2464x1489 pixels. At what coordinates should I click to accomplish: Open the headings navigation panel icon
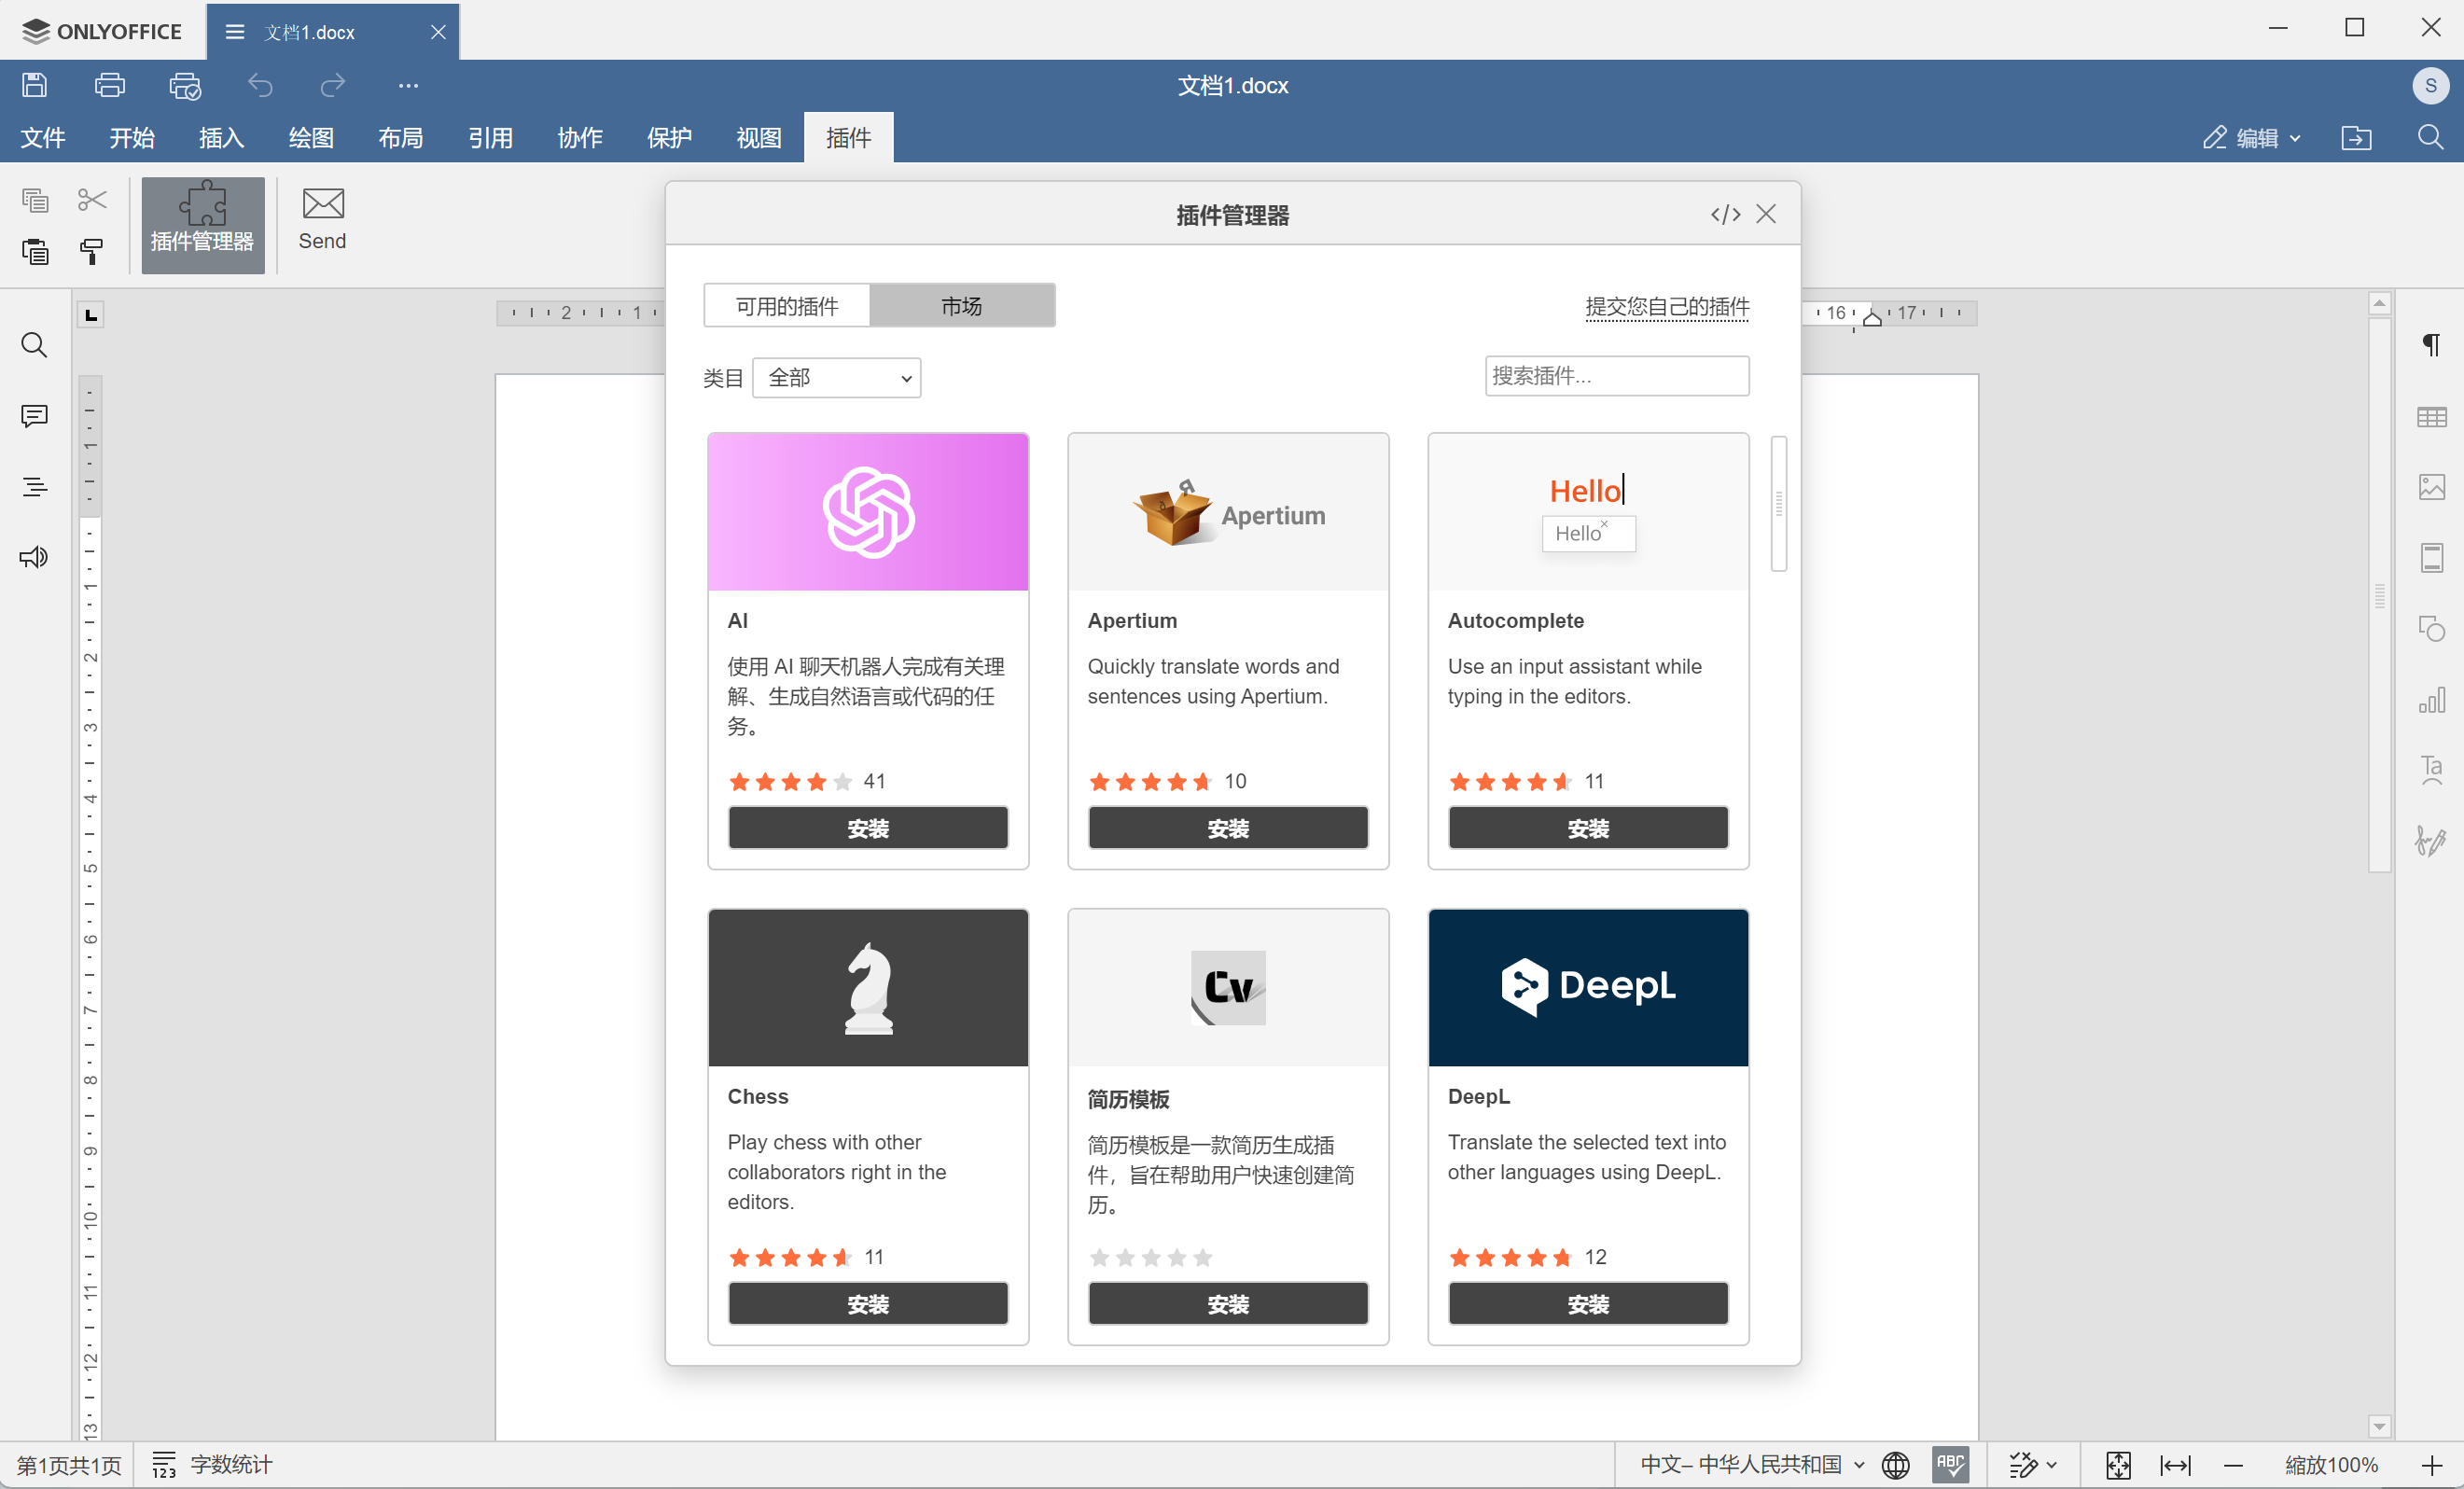pyautogui.click(x=34, y=487)
